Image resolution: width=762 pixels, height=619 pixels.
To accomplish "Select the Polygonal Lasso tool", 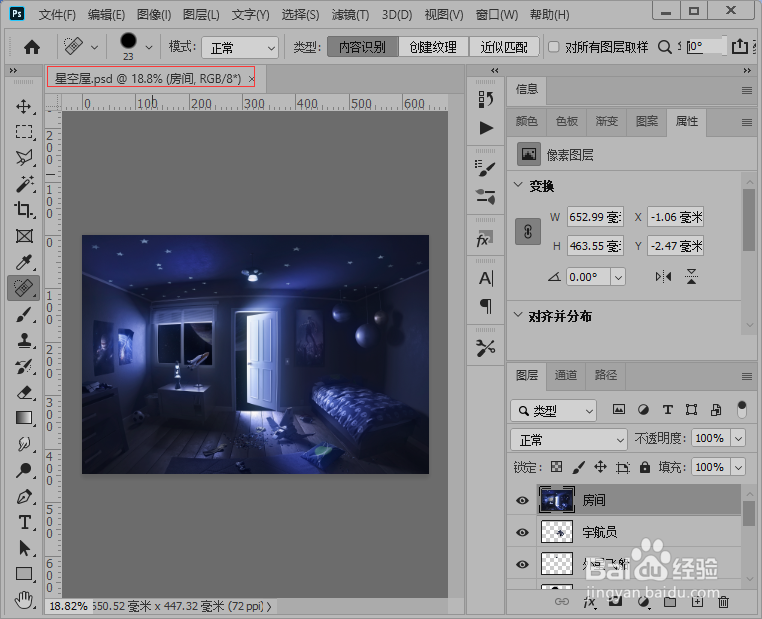I will pyautogui.click(x=24, y=158).
